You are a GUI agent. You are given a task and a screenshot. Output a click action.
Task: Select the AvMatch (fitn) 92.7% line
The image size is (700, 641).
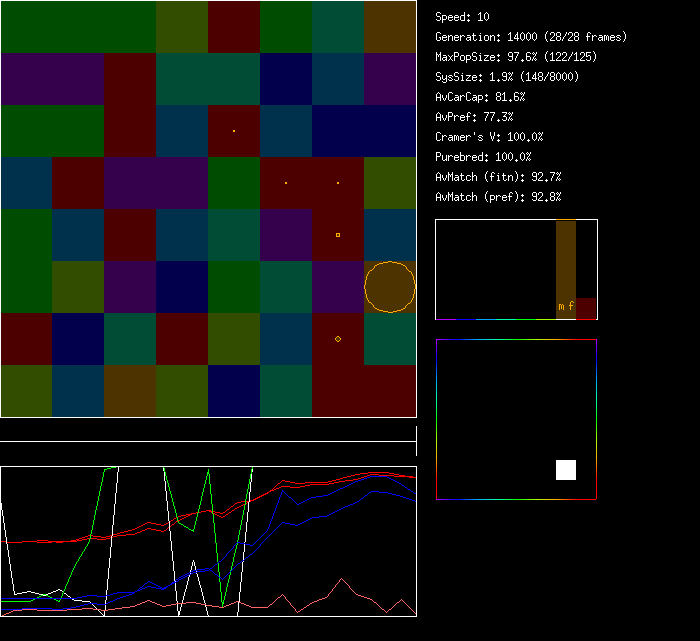(498, 177)
